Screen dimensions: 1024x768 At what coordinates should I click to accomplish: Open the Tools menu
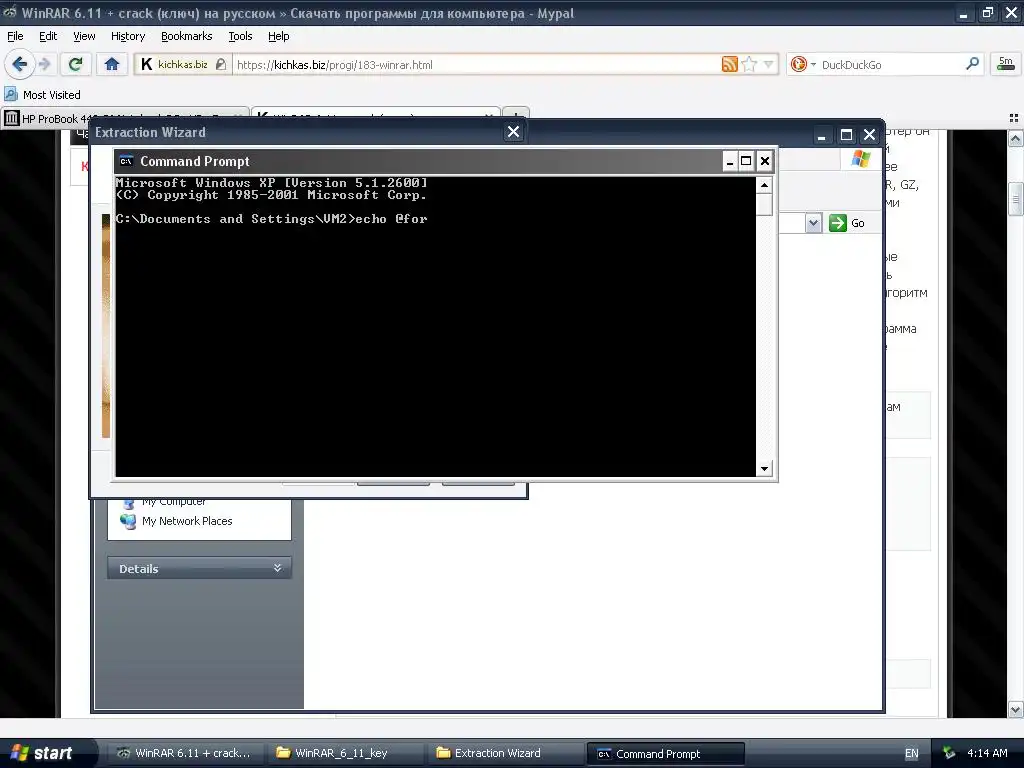(240, 36)
